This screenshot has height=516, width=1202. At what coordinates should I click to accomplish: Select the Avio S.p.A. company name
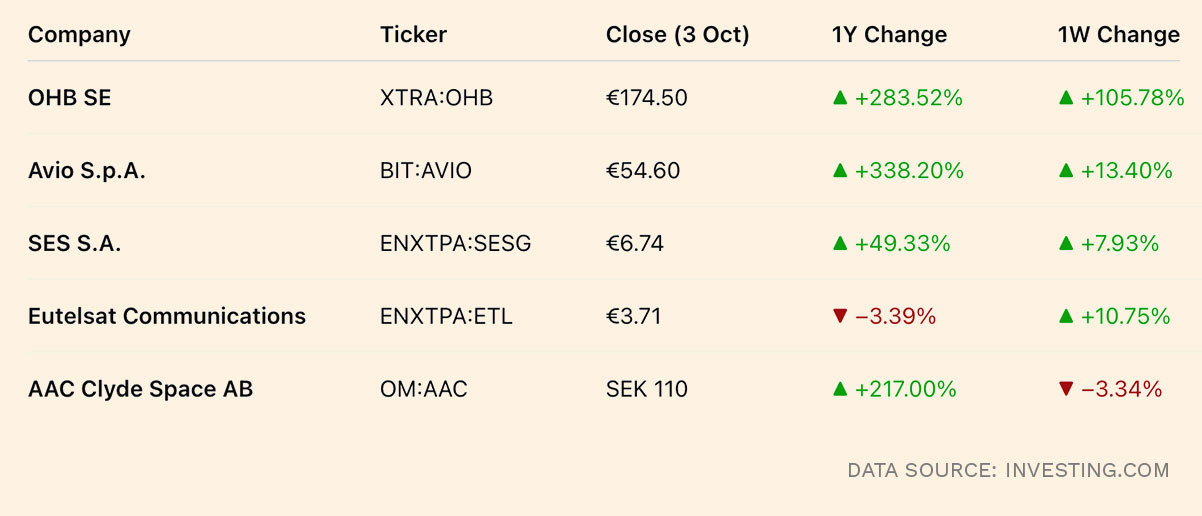tap(87, 171)
